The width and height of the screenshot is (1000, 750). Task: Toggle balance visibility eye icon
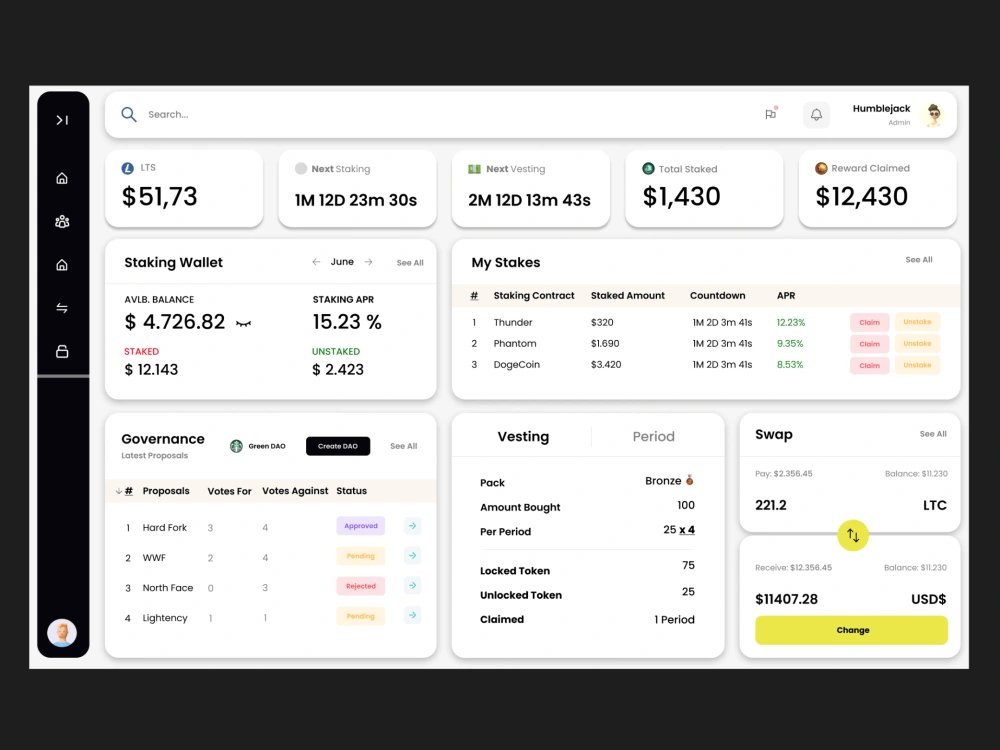click(243, 324)
